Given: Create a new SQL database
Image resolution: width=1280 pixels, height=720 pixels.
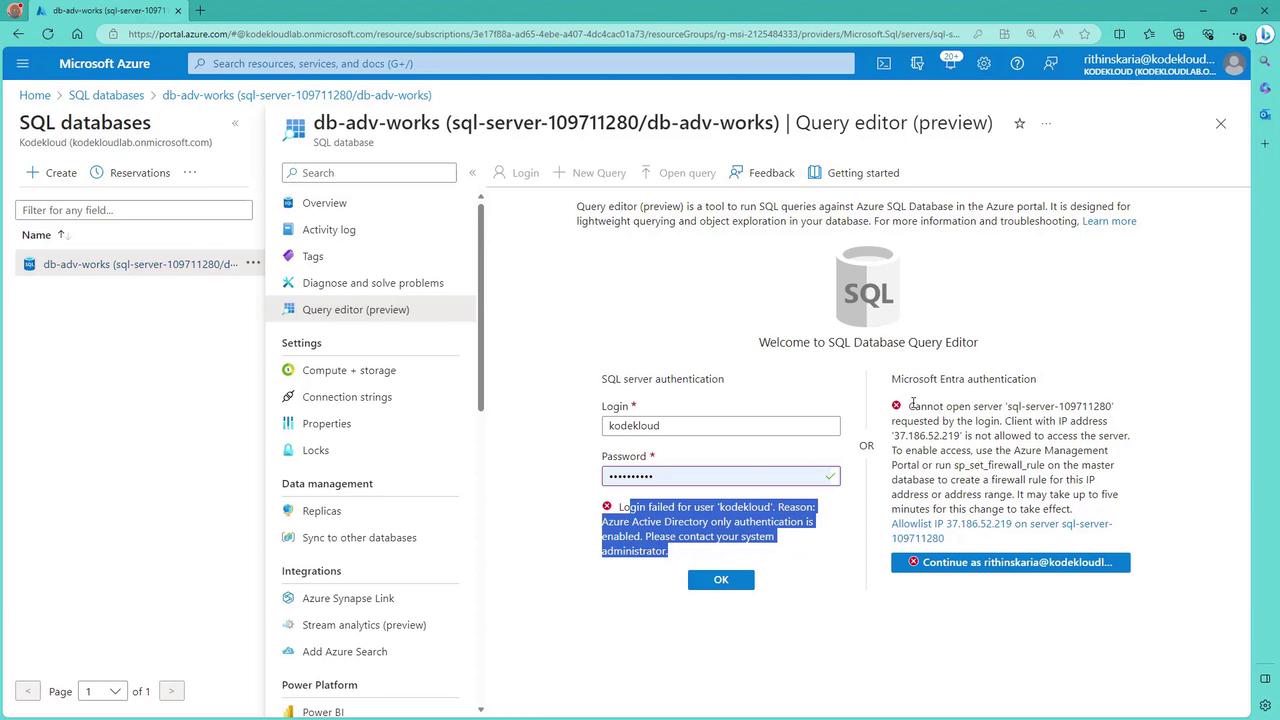Looking at the screenshot, I should tap(51, 172).
